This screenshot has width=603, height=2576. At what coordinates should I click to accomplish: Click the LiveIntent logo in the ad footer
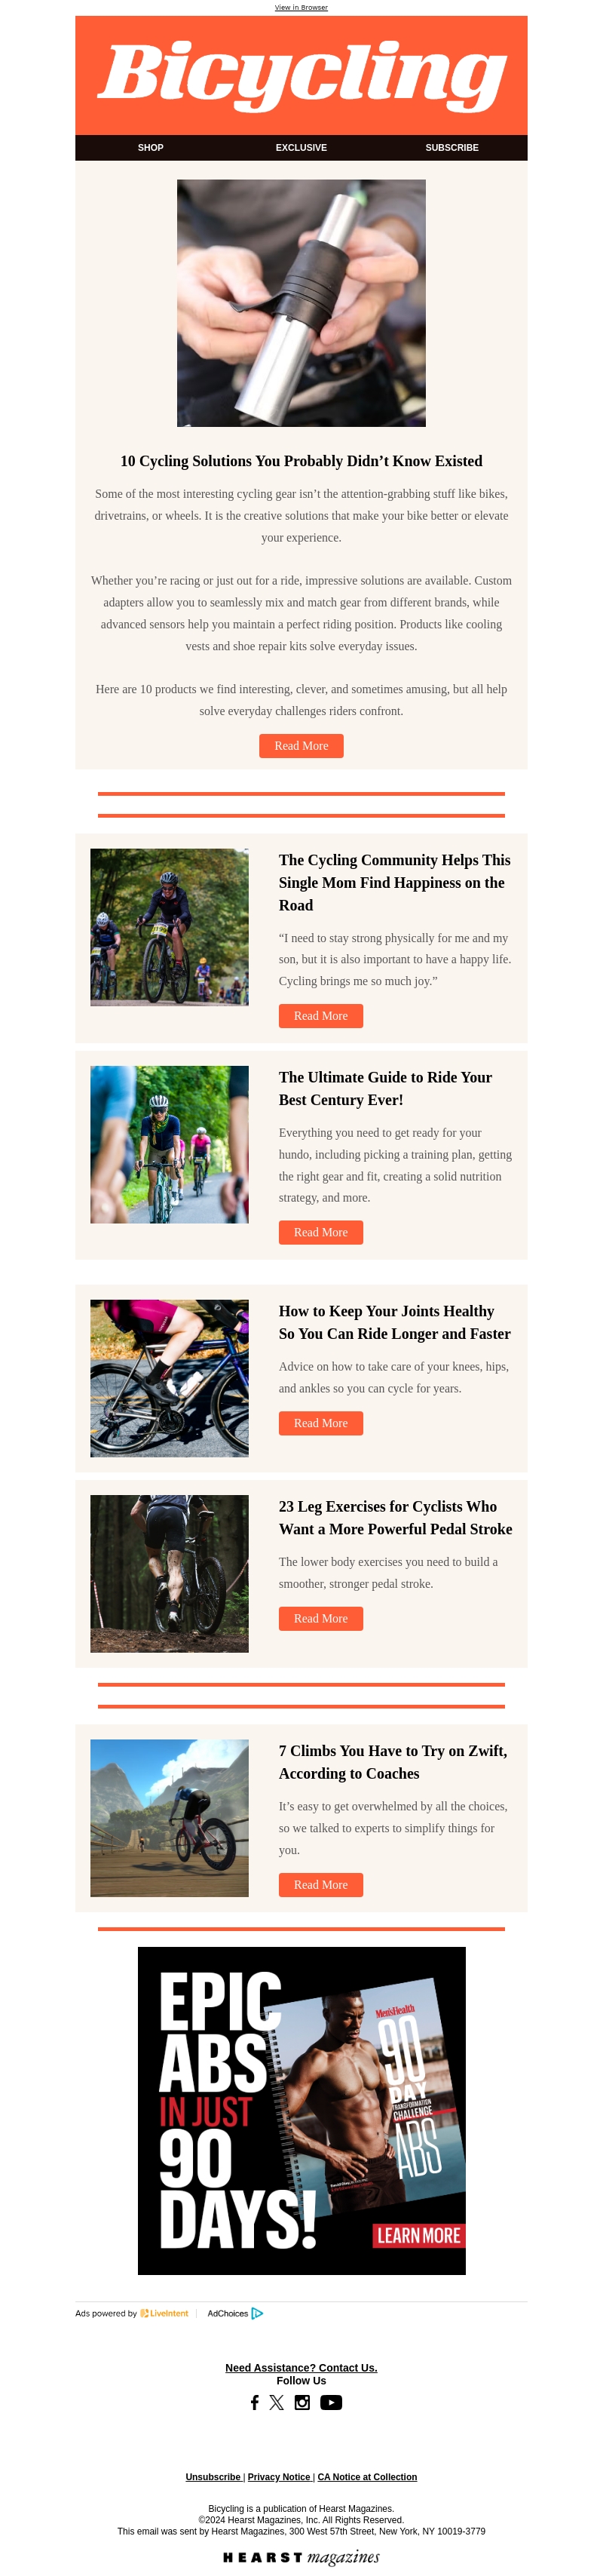click(x=164, y=2313)
